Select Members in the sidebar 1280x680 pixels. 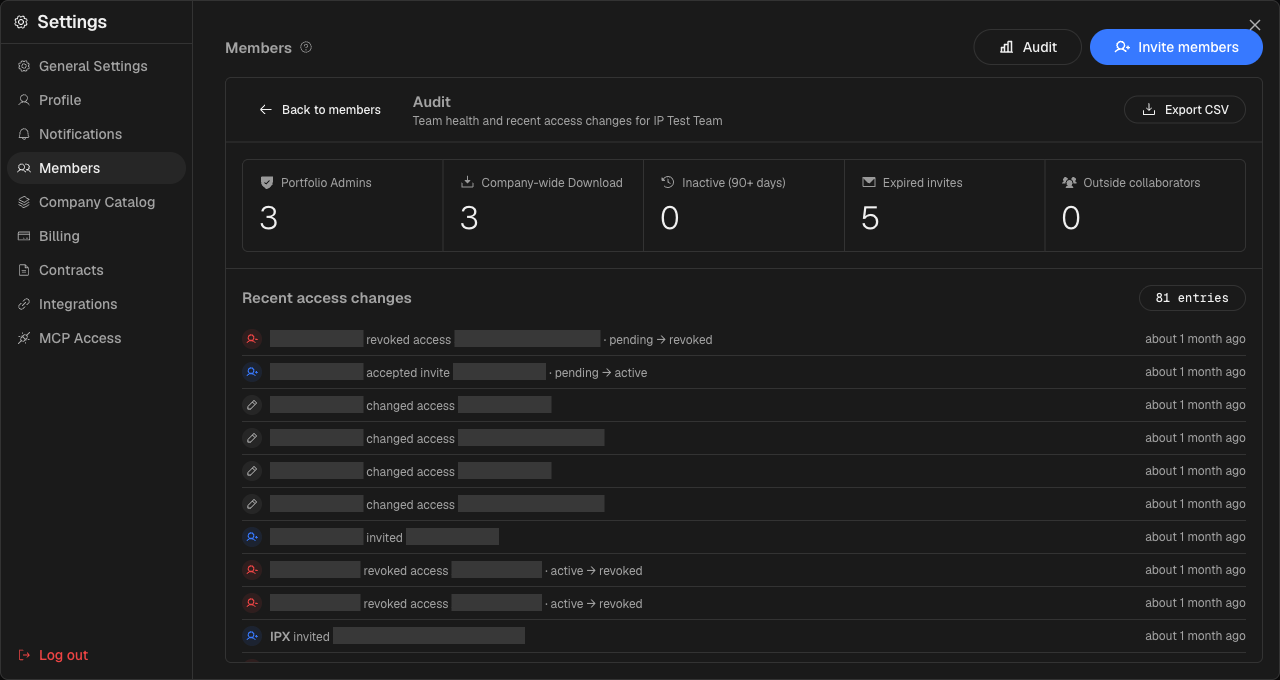(96, 168)
